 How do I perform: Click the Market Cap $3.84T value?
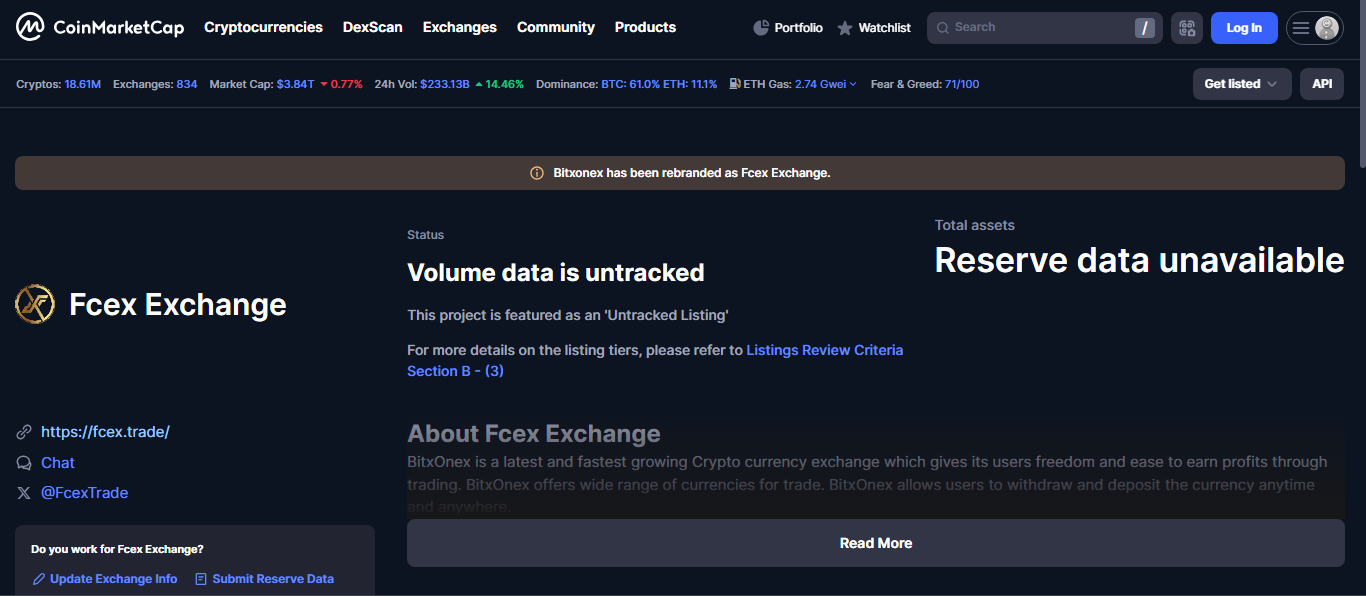[x=295, y=84]
